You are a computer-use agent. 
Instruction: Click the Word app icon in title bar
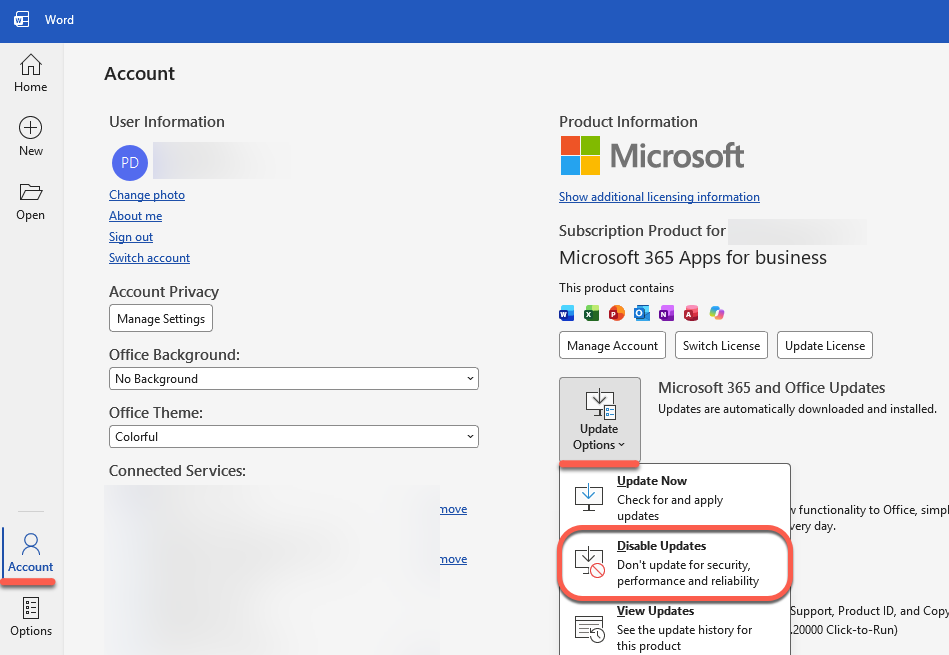(x=22, y=19)
